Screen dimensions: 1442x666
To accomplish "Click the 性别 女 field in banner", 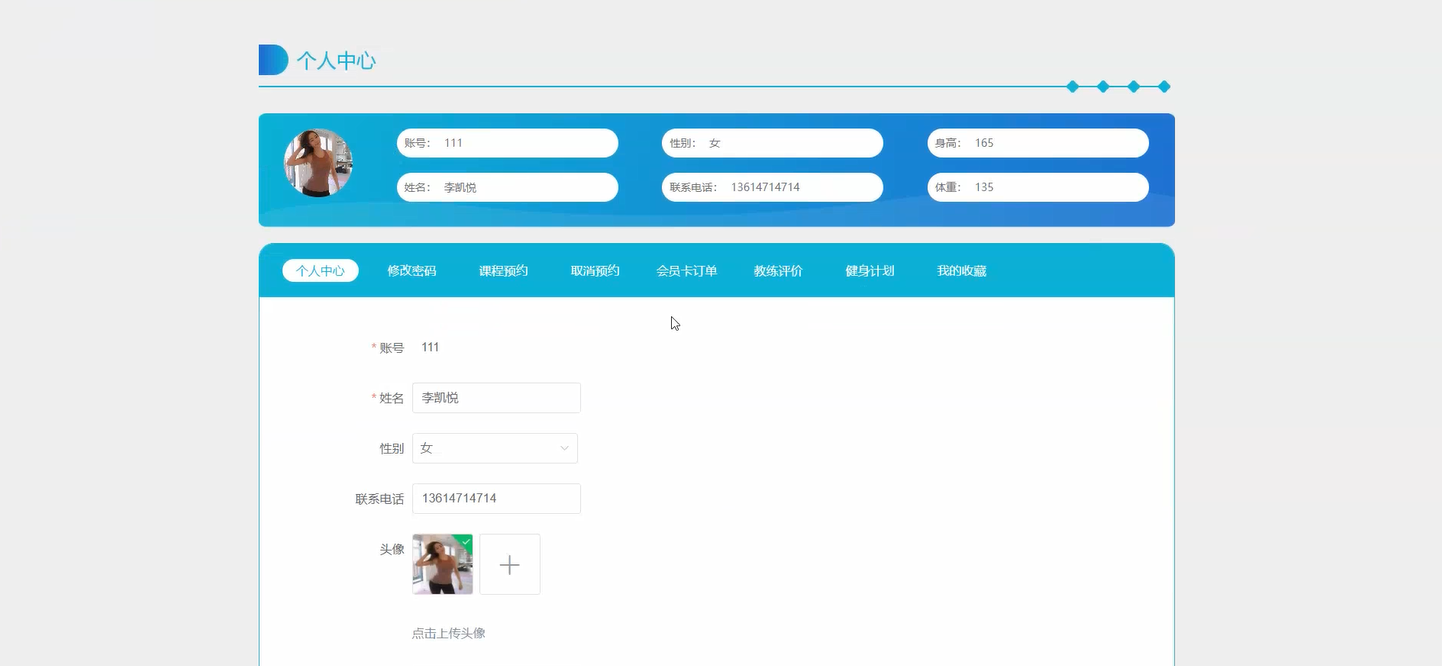I will [x=772, y=143].
